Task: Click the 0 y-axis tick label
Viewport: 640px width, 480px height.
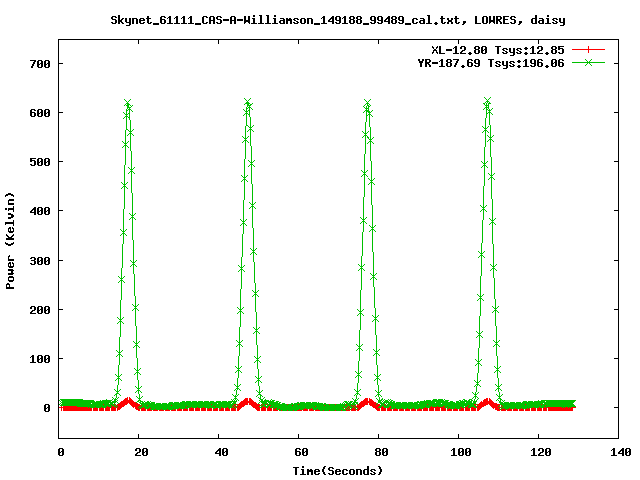Action: [47, 408]
